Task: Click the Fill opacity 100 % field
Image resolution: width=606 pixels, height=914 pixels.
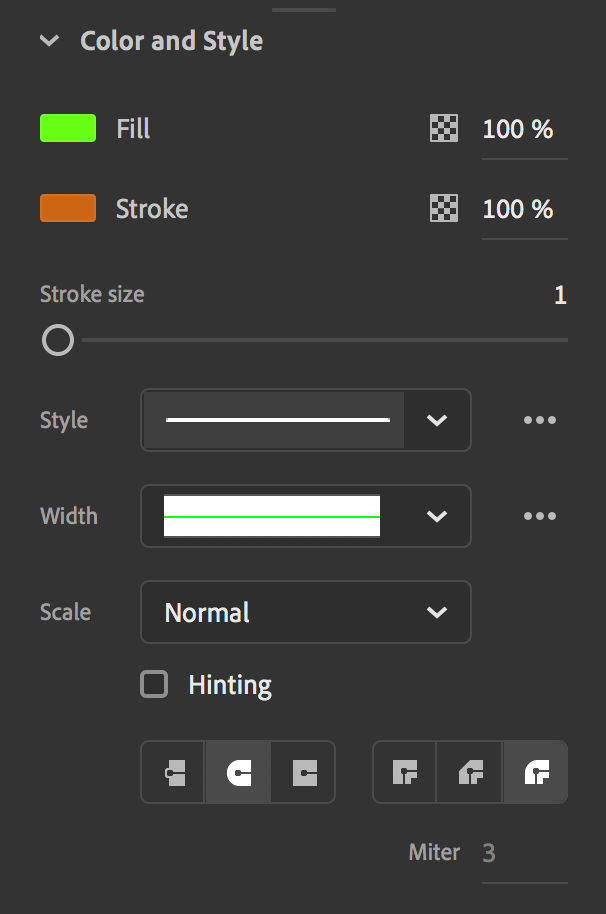Action: [x=518, y=129]
